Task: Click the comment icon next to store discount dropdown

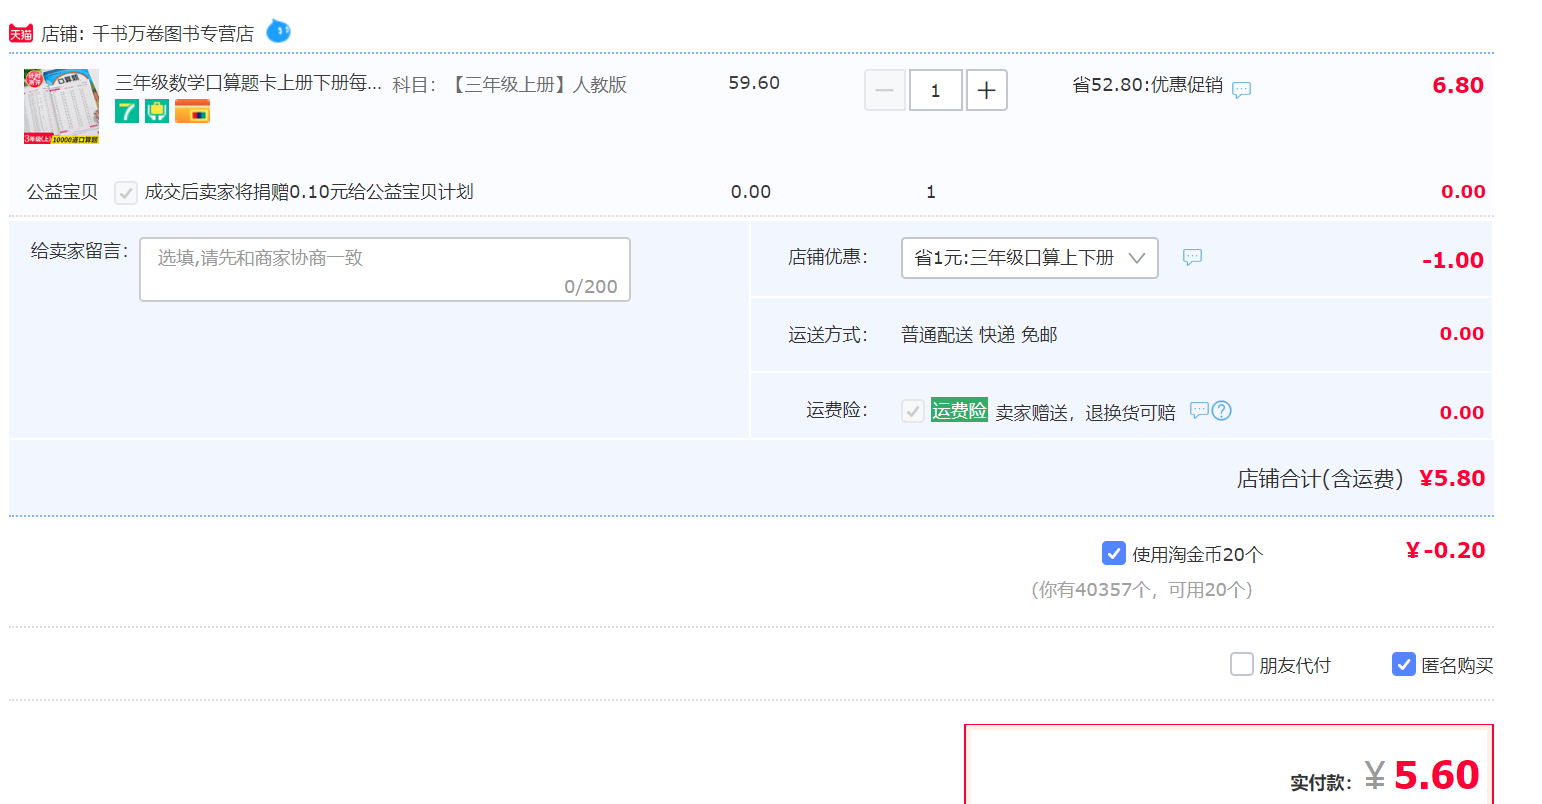Action: [x=1192, y=257]
